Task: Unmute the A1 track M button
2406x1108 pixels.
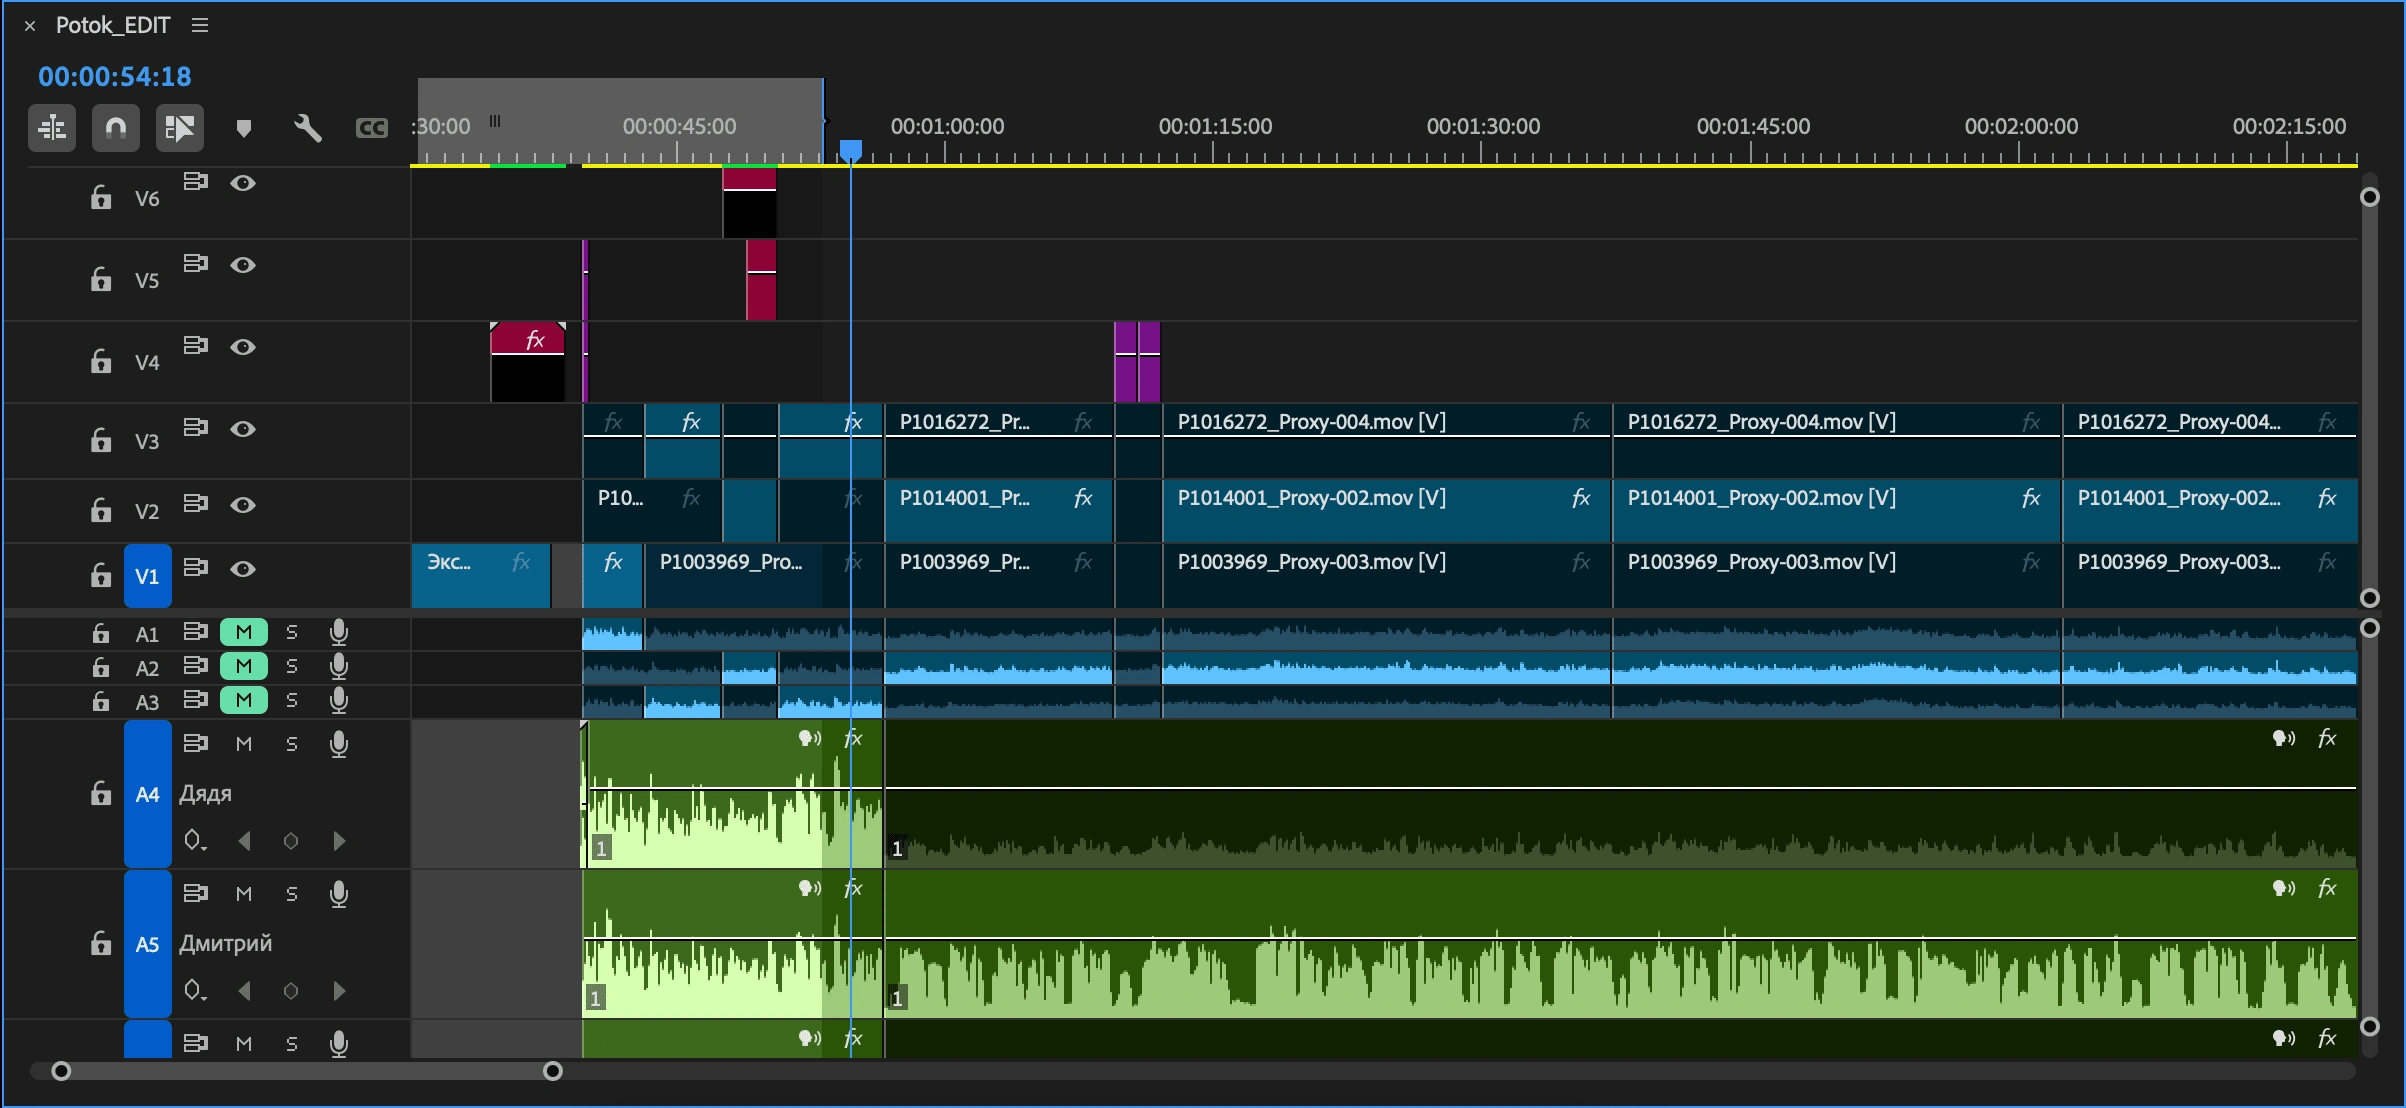Action: 244,632
